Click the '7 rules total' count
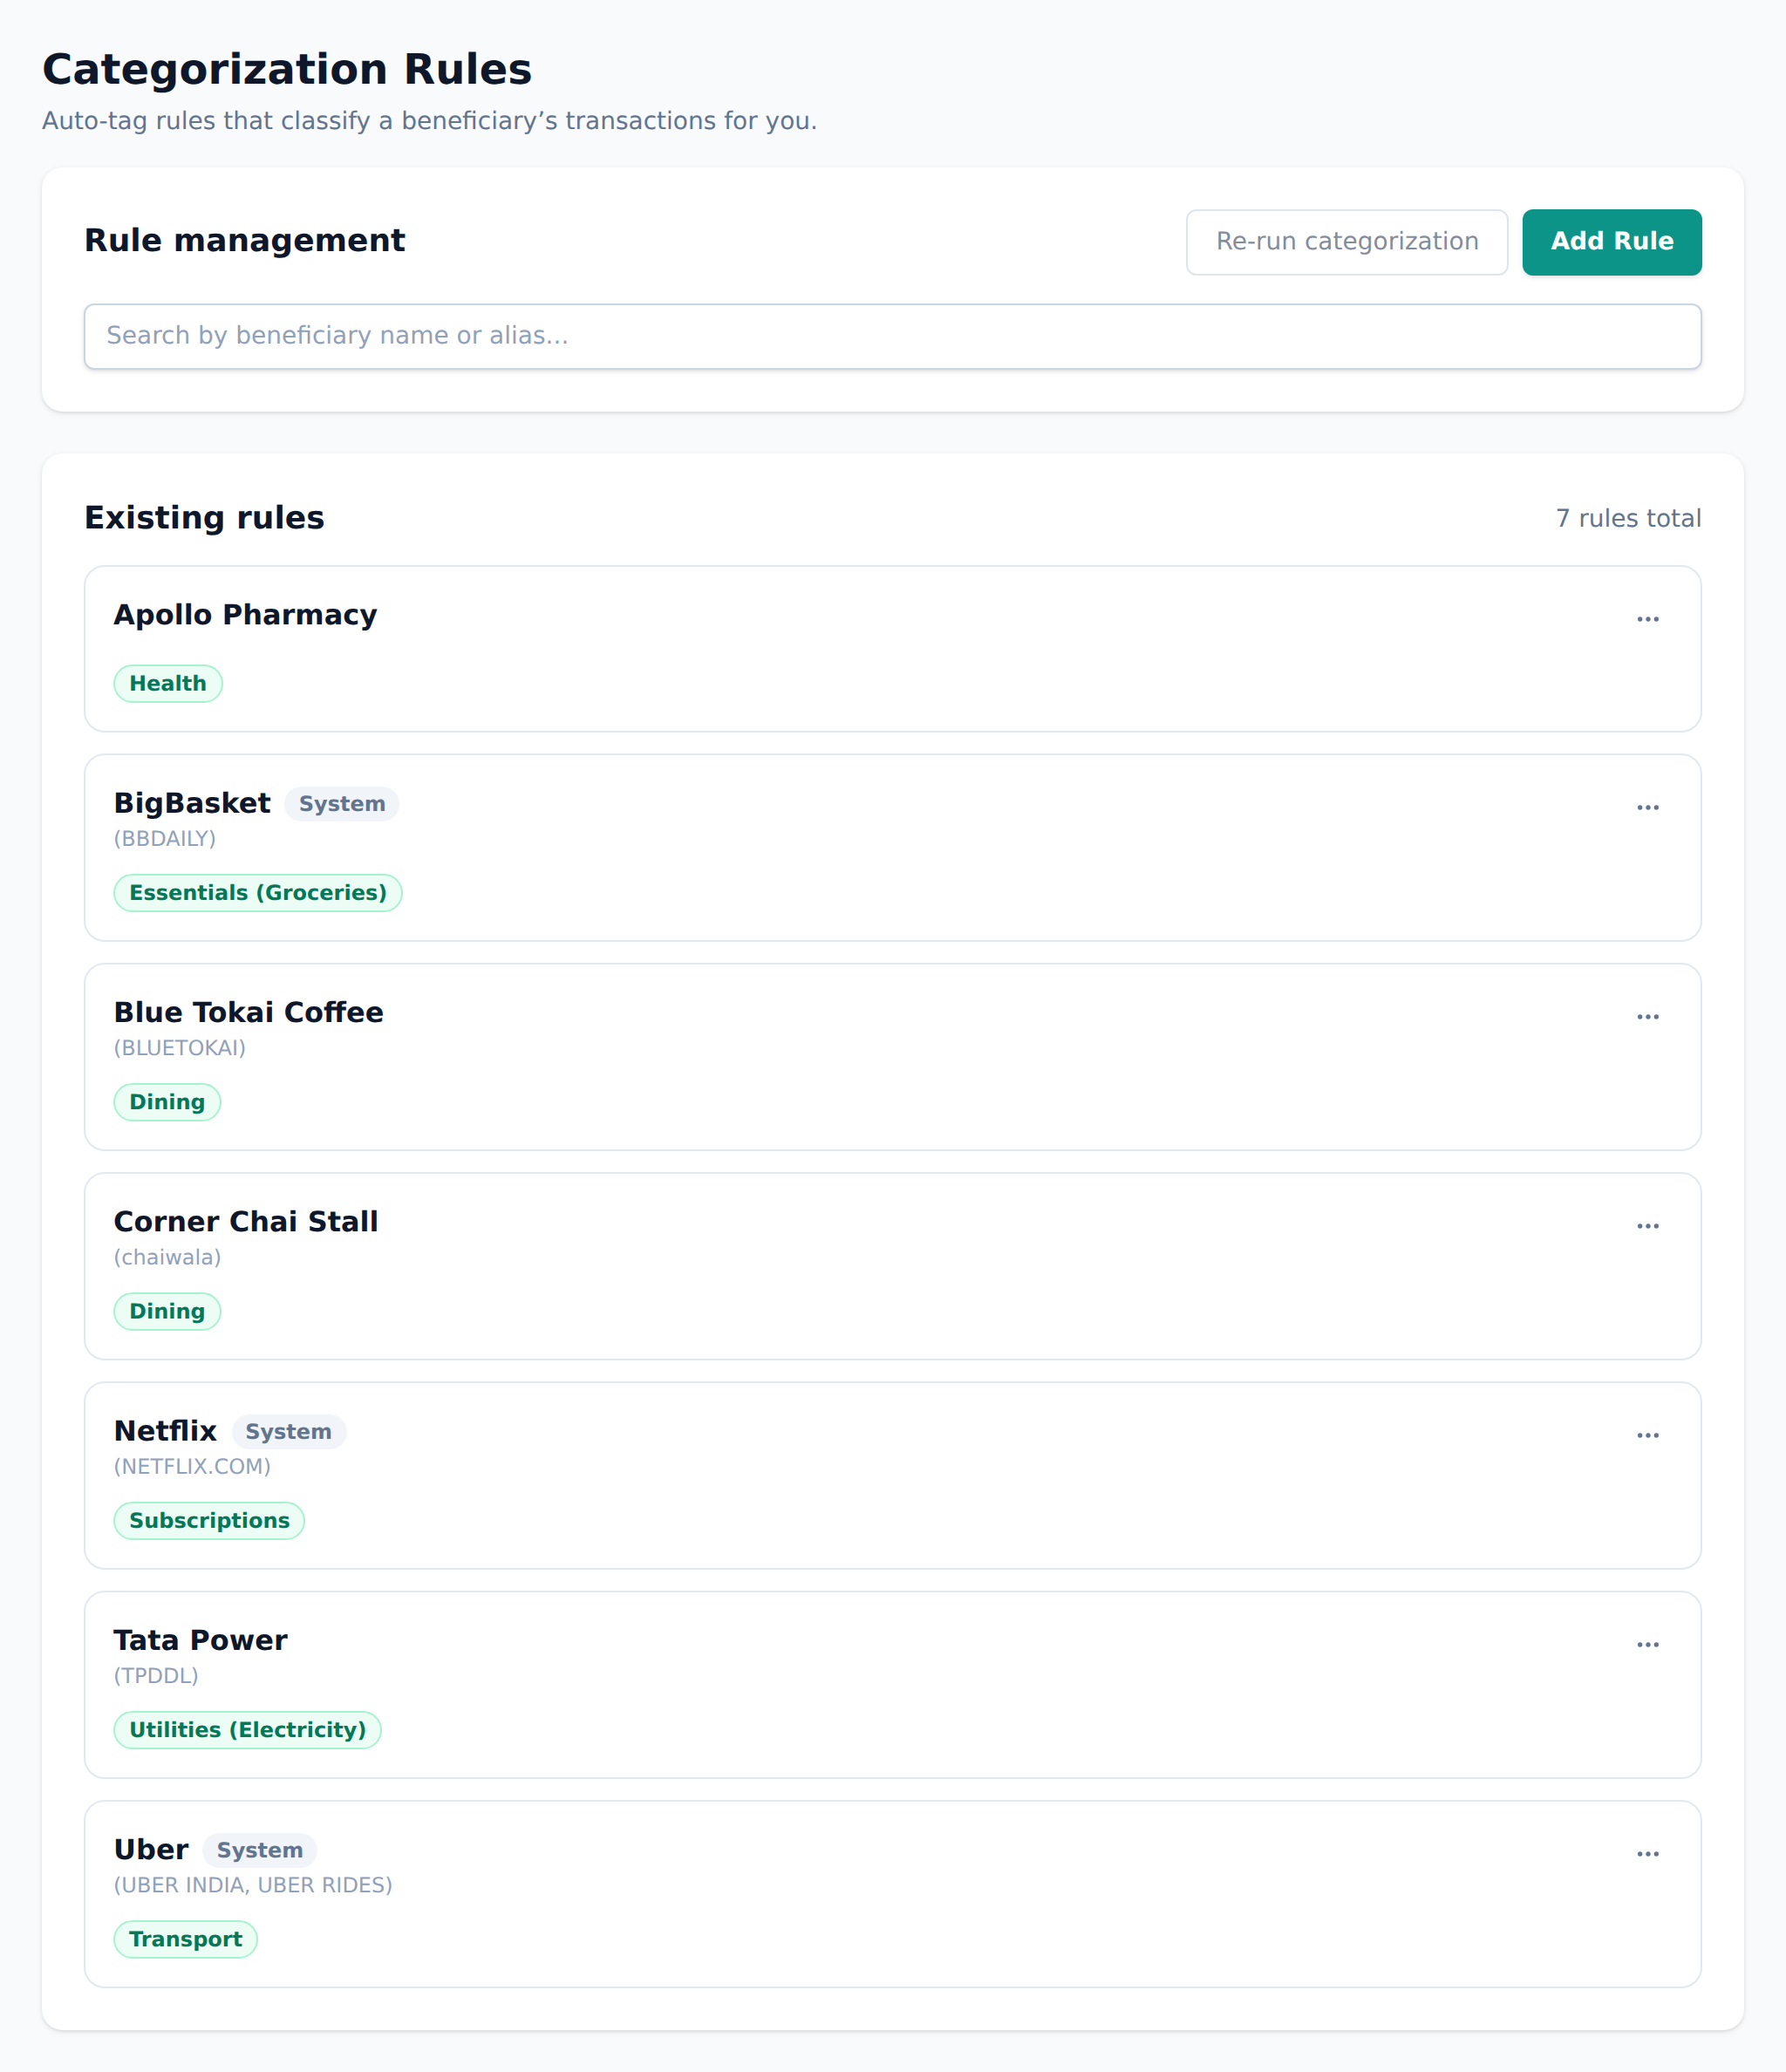1786x2072 pixels. click(1629, 518)
